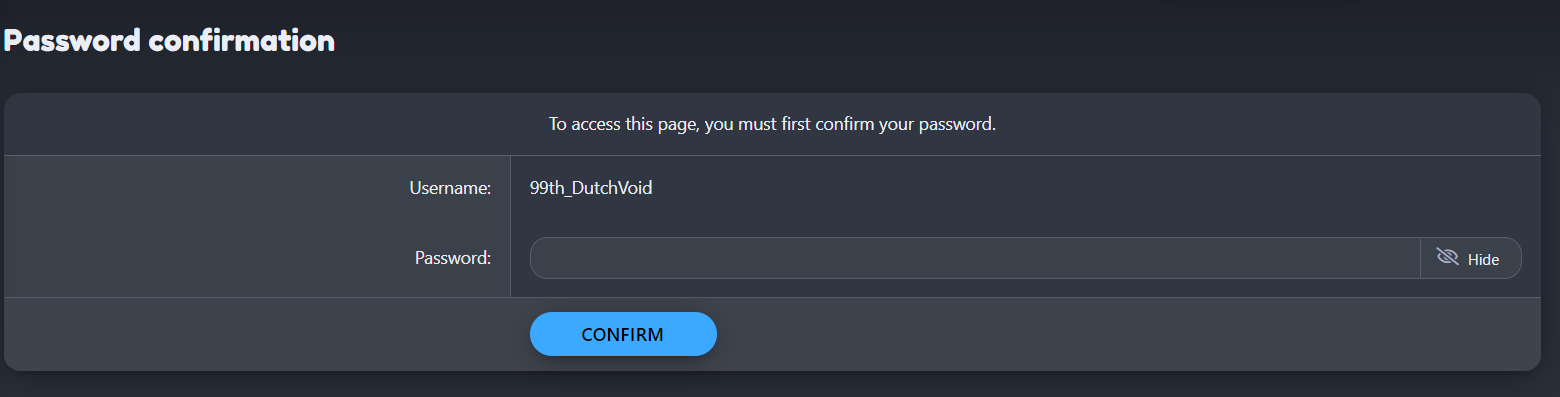This screenshot has width=1560, height=397.
Task: Click the Password confirmation heading
Action: point(169,41)
